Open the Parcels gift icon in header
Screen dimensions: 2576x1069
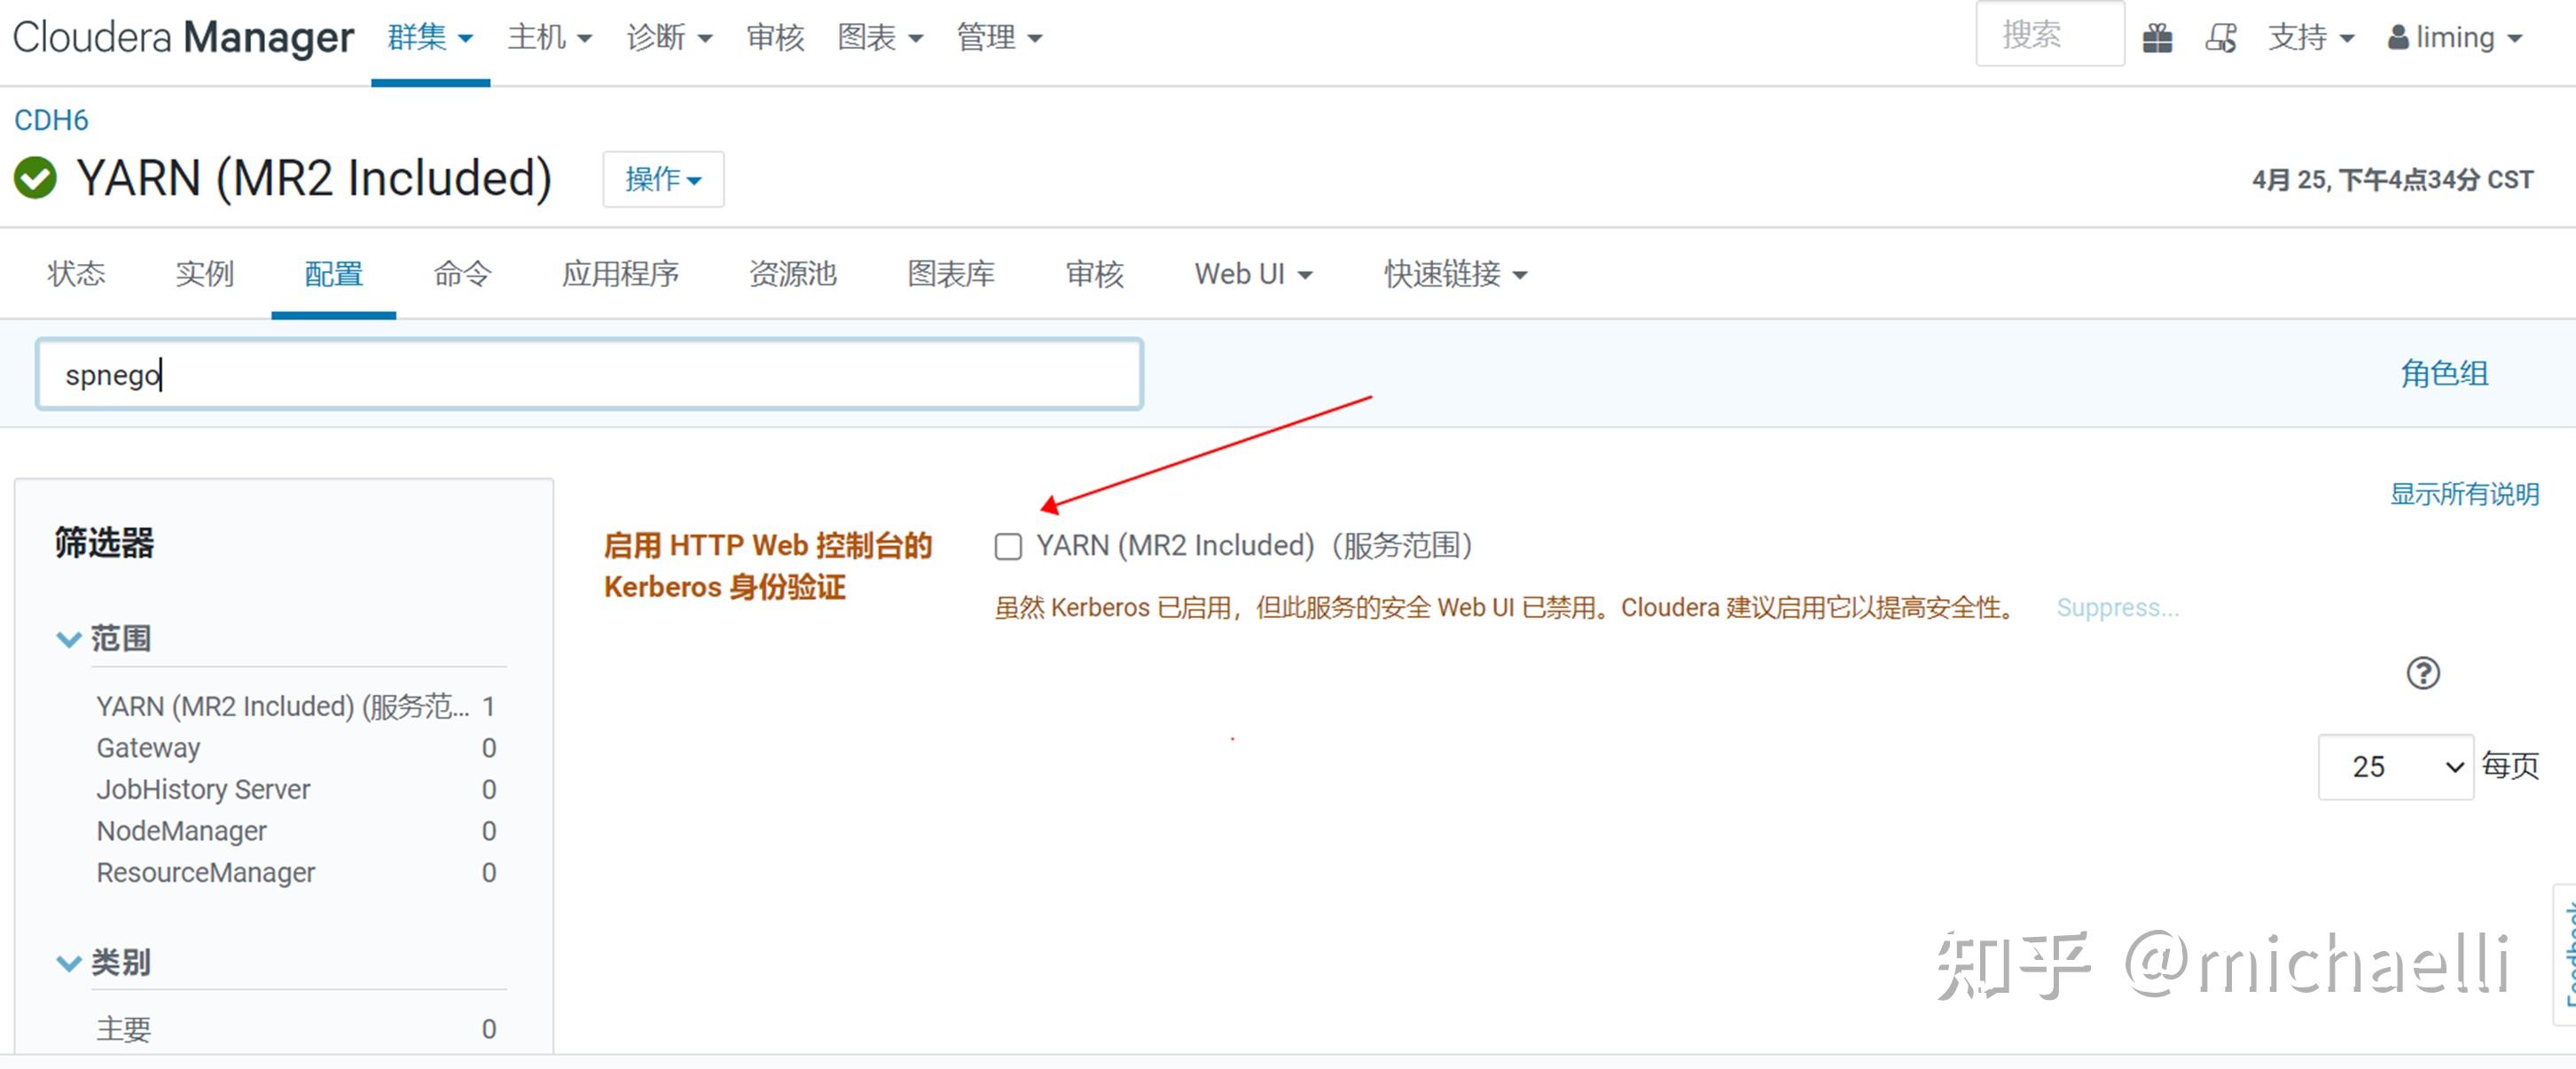[2159, 36]
